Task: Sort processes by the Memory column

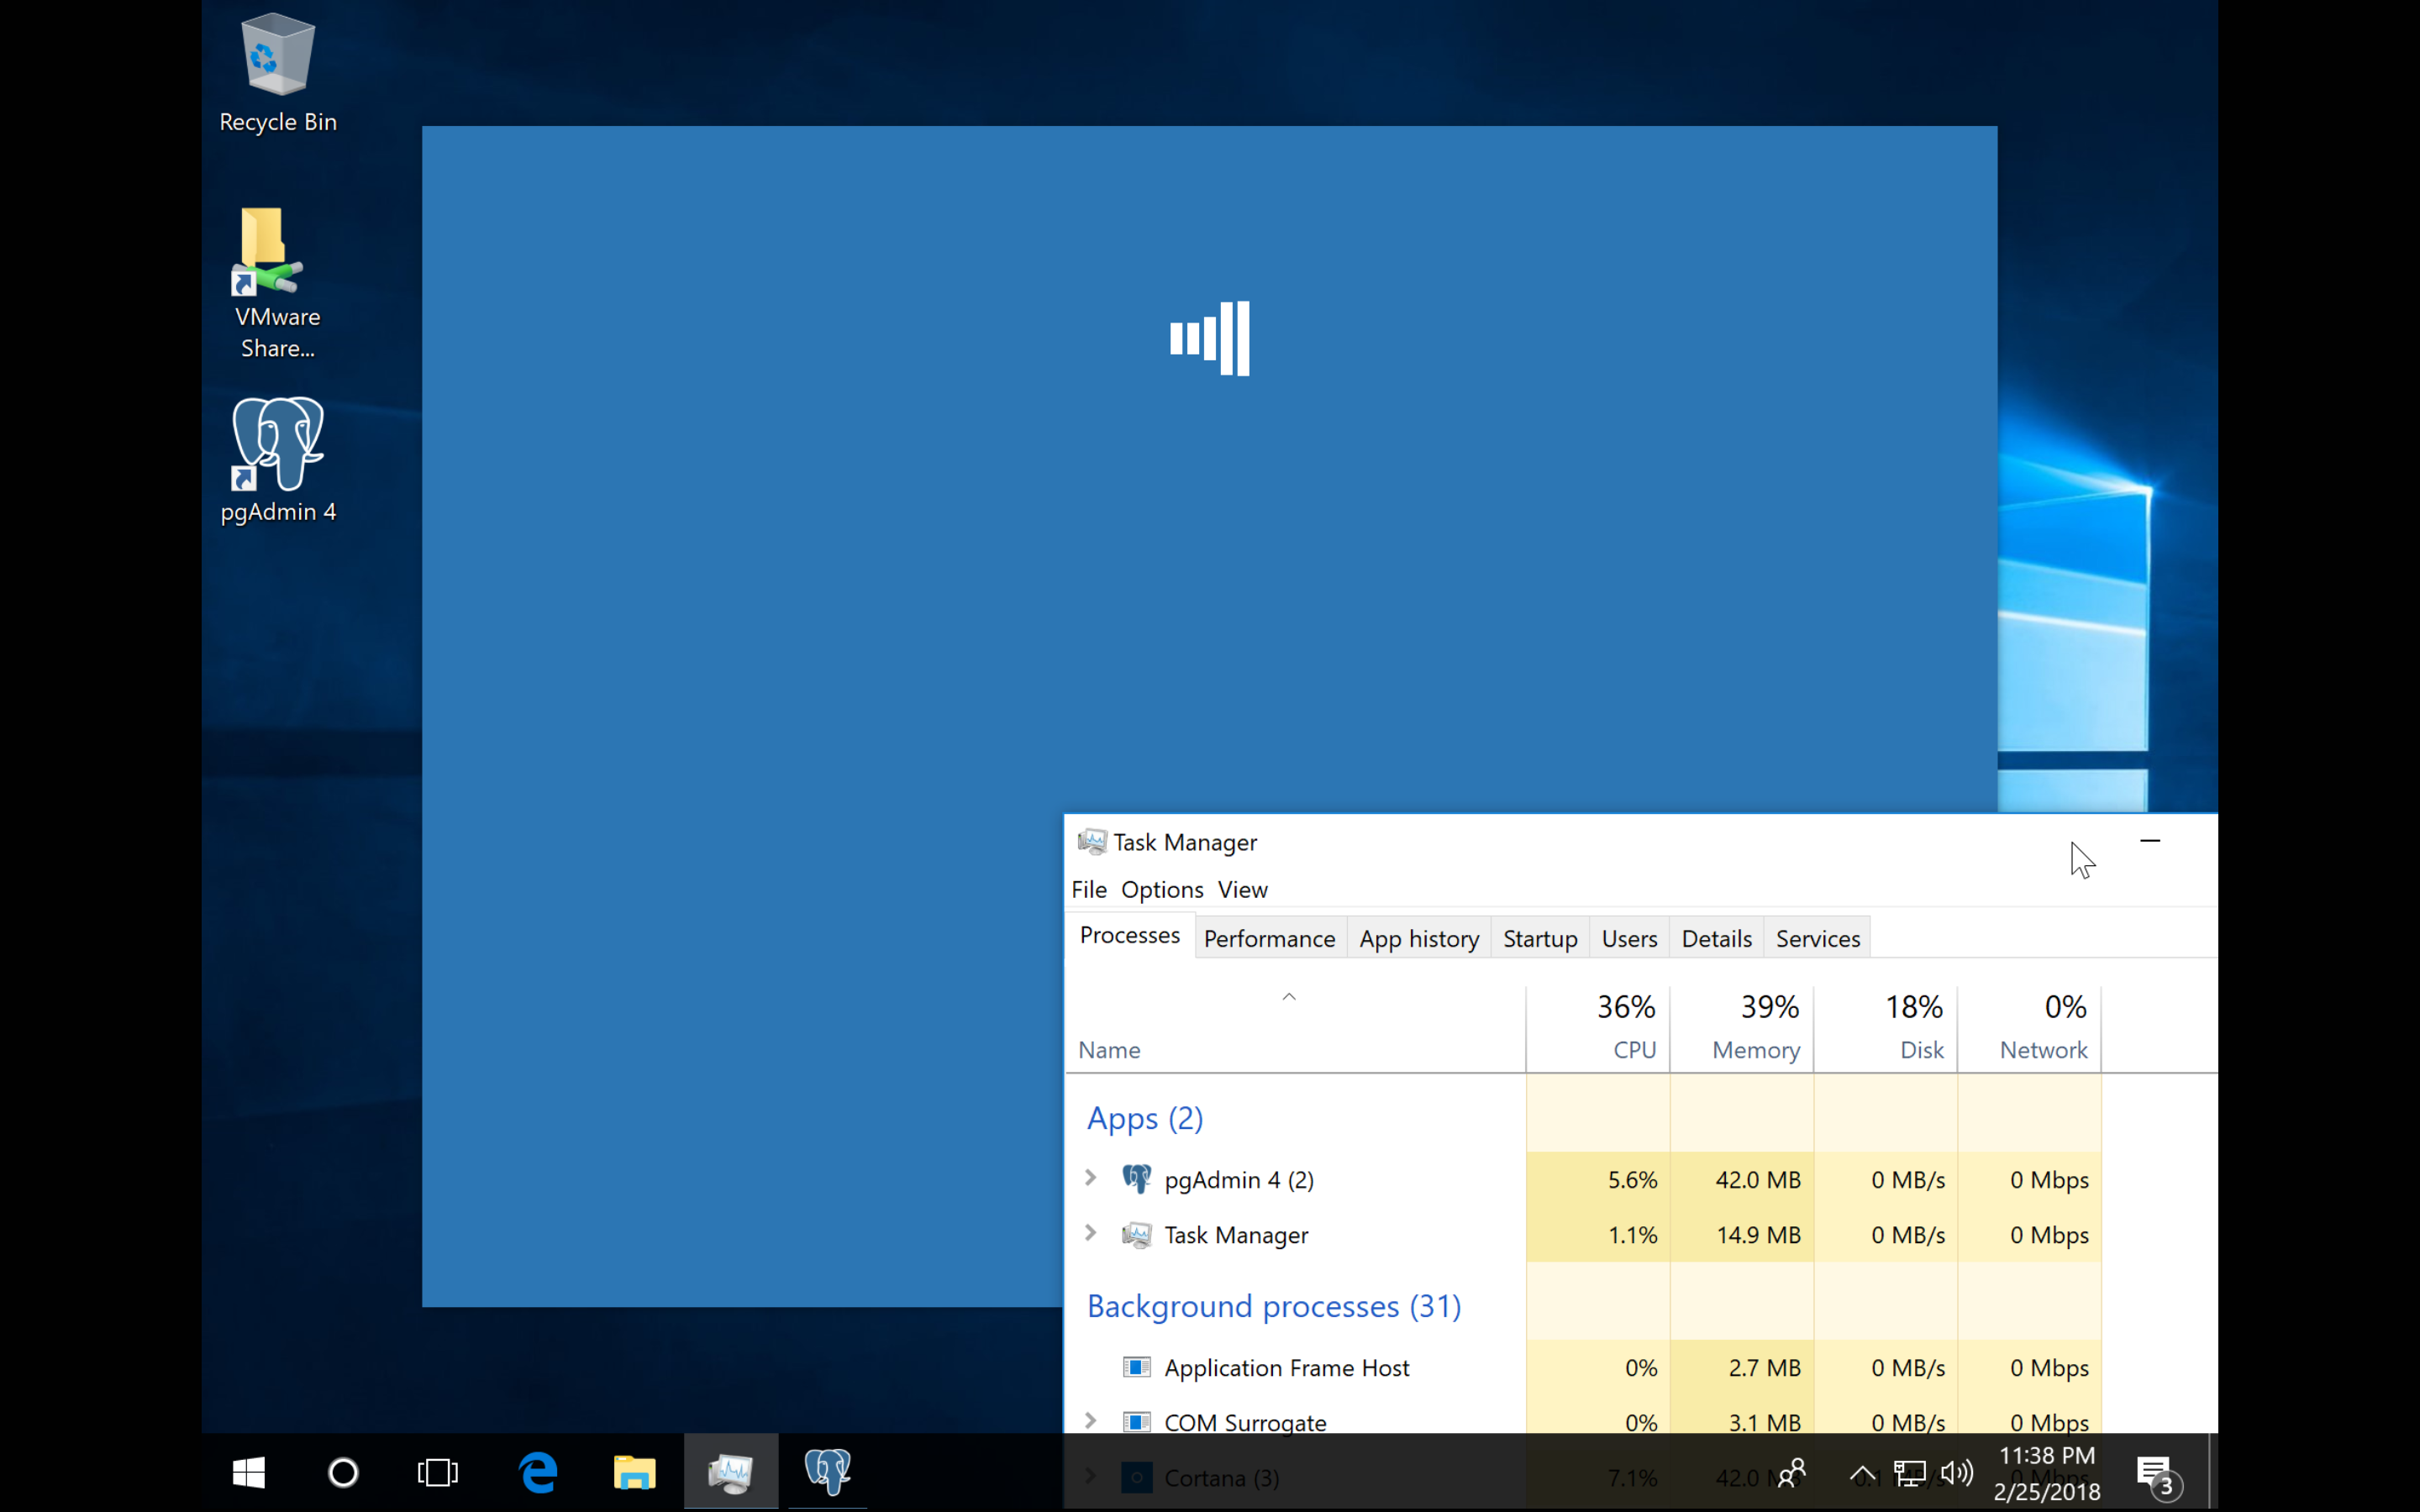Action: pos(1755,1049)
